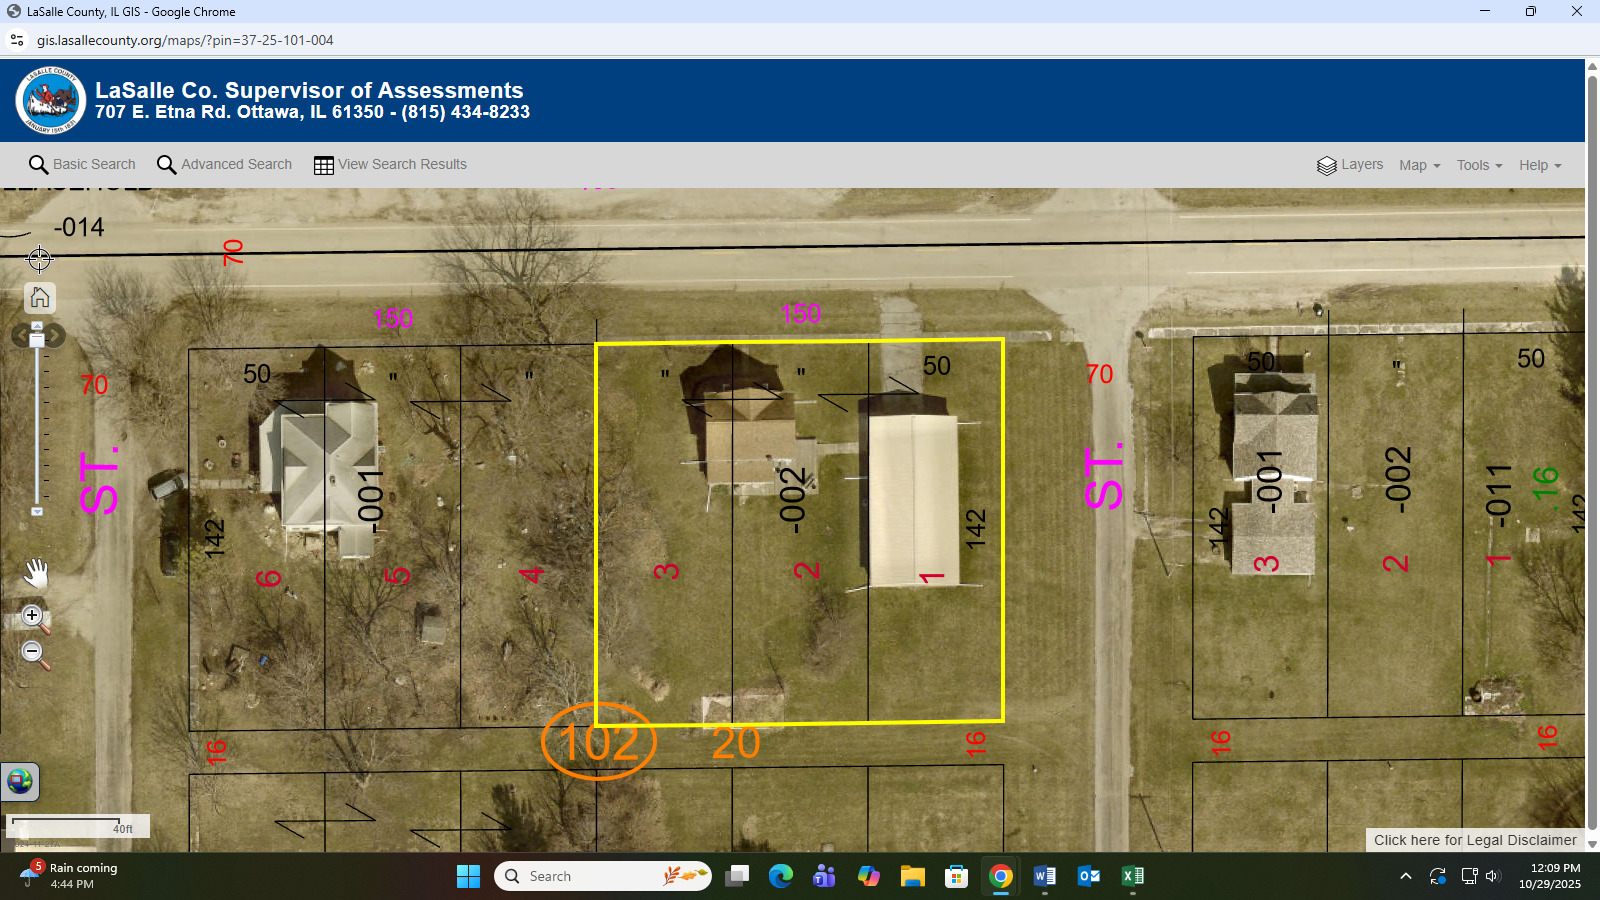Open the Legal Disclaimer link
This screenshot has width=1600, height=900.
(x=1474, y=840)
